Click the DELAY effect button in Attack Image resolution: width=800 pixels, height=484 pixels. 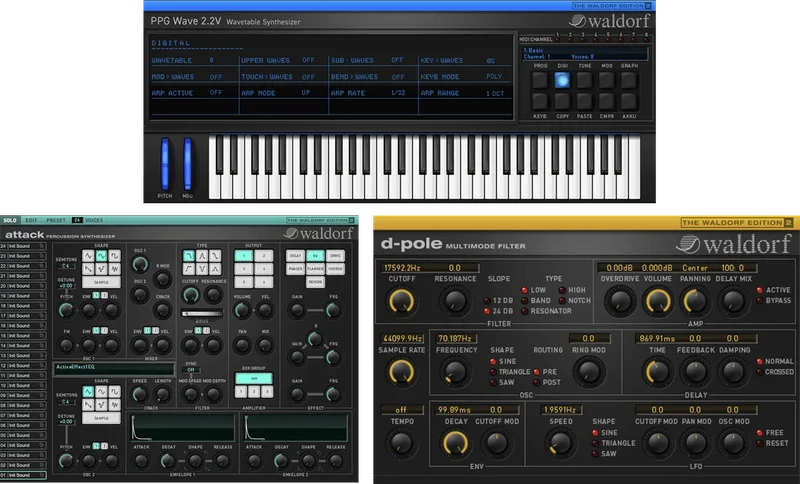tap(295, 256)
